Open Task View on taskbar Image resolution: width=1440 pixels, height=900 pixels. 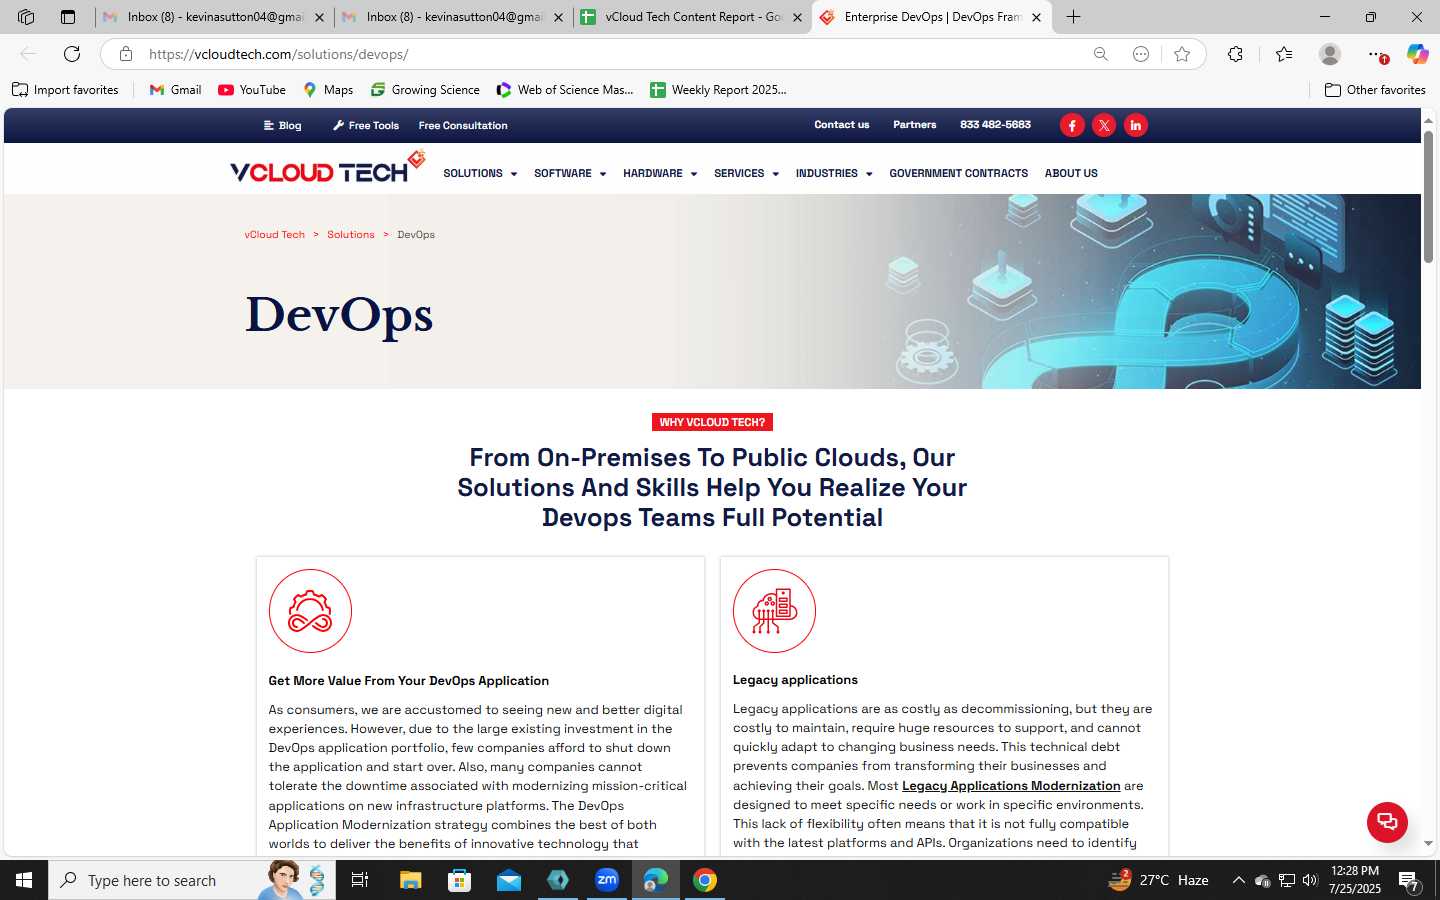pyautogui.click(x=360, y=880)
